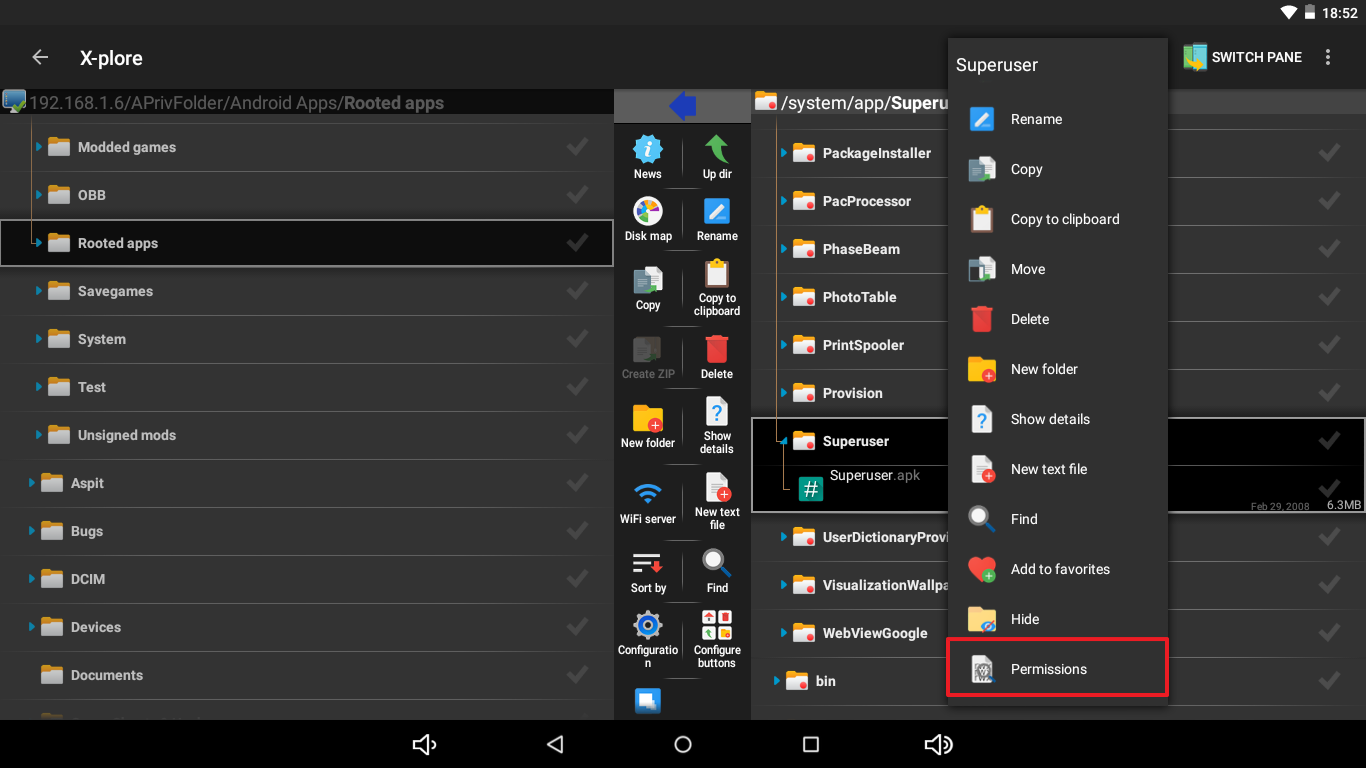The width and height of the screenshot is (1366, 768).
Task: Select the WebViewGoogle folder row
Action: (1058, 633)
